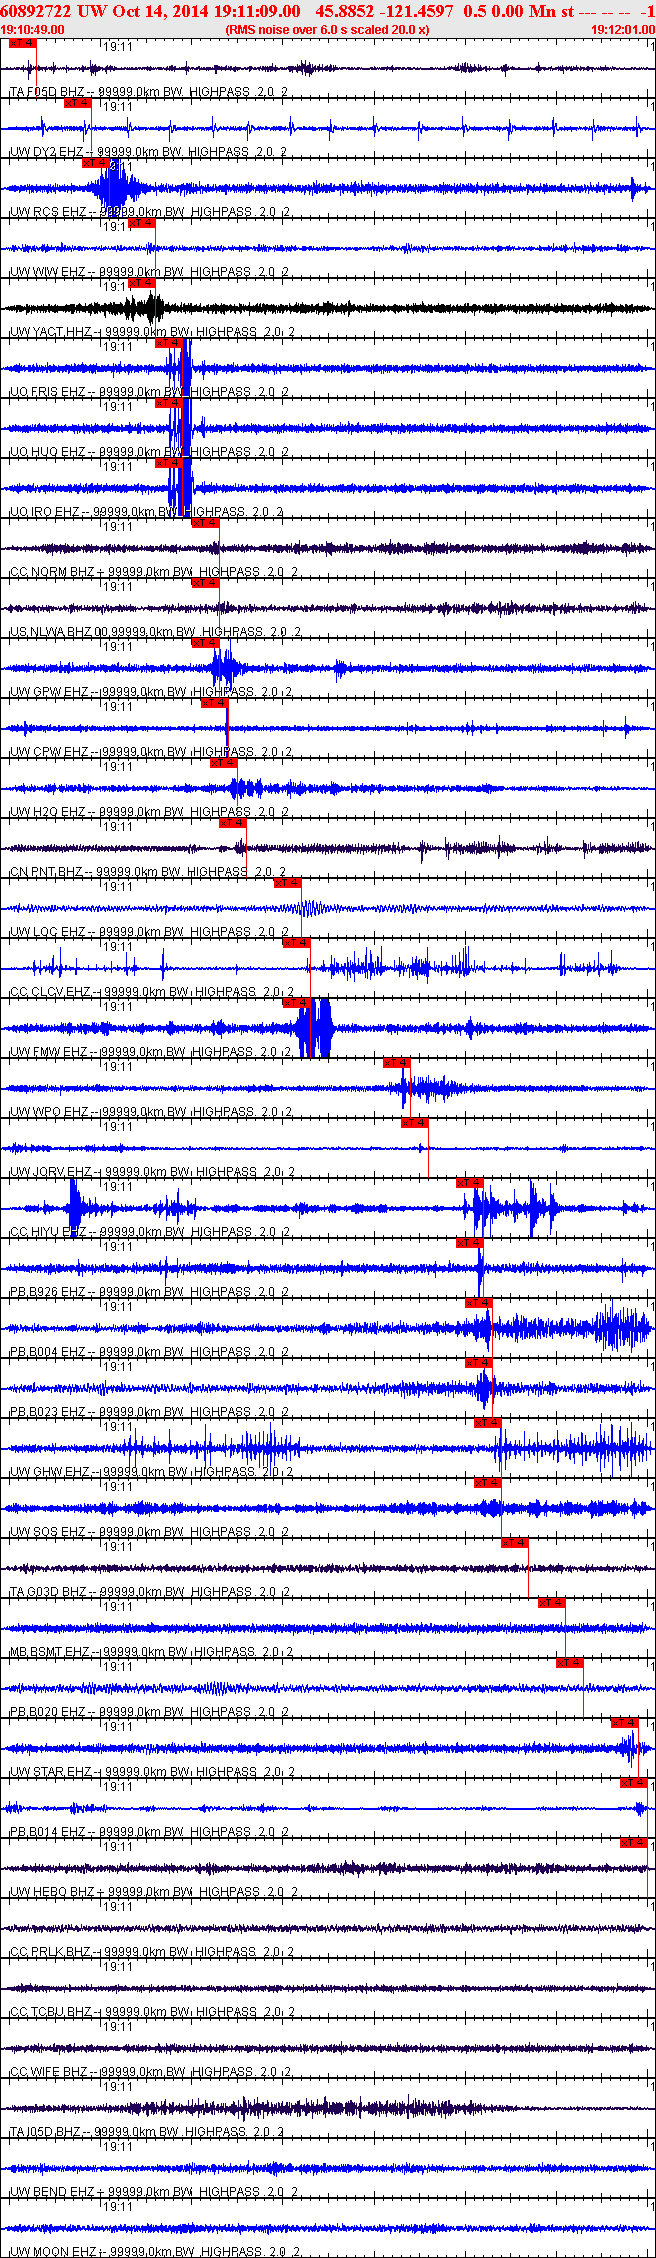Select the PB B014 EHZ station label
The image size is (656, 2258).
[148, 1832]
